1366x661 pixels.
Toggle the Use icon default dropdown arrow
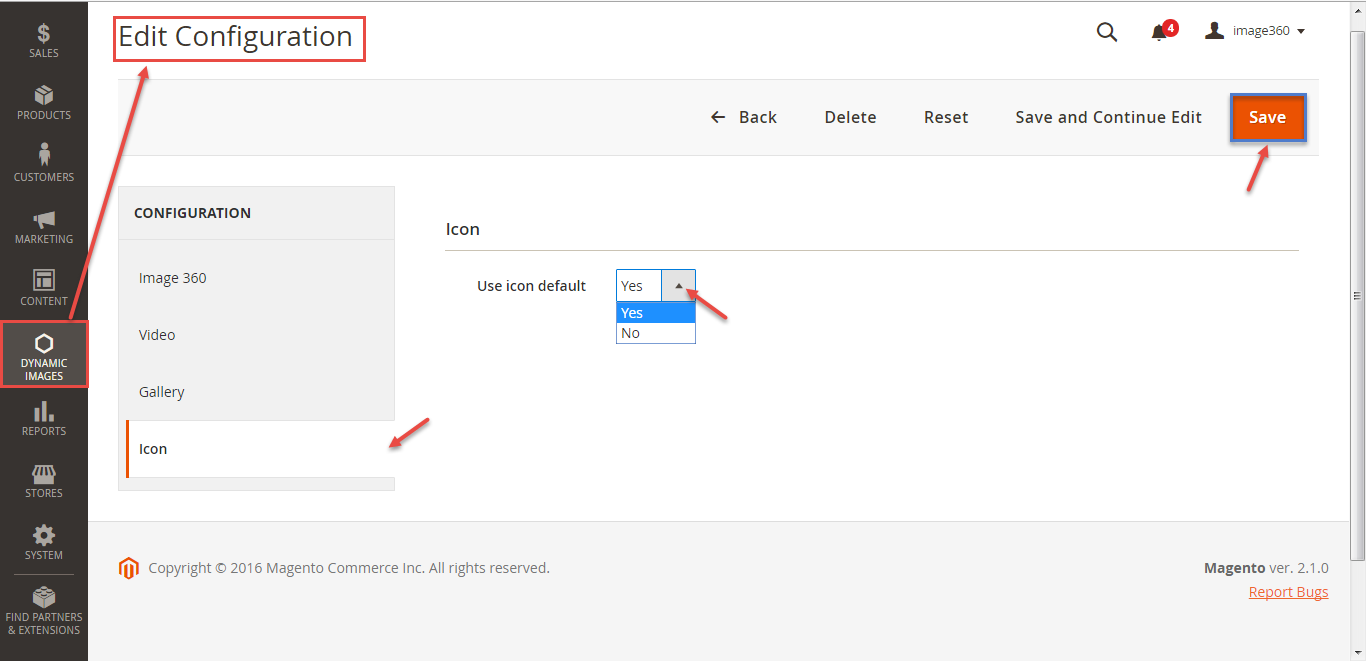click(678, 286)
